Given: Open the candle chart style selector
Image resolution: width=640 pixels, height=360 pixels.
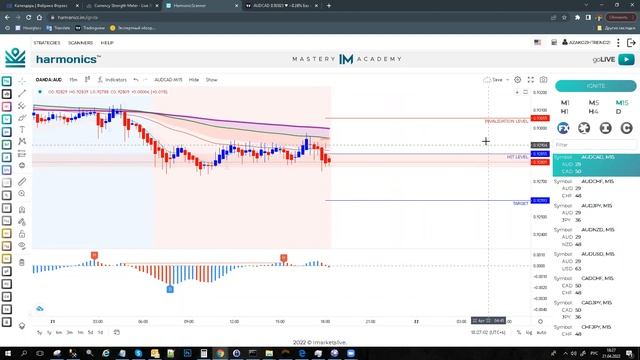Looking at the screenshot, I should tap(87, 80).
